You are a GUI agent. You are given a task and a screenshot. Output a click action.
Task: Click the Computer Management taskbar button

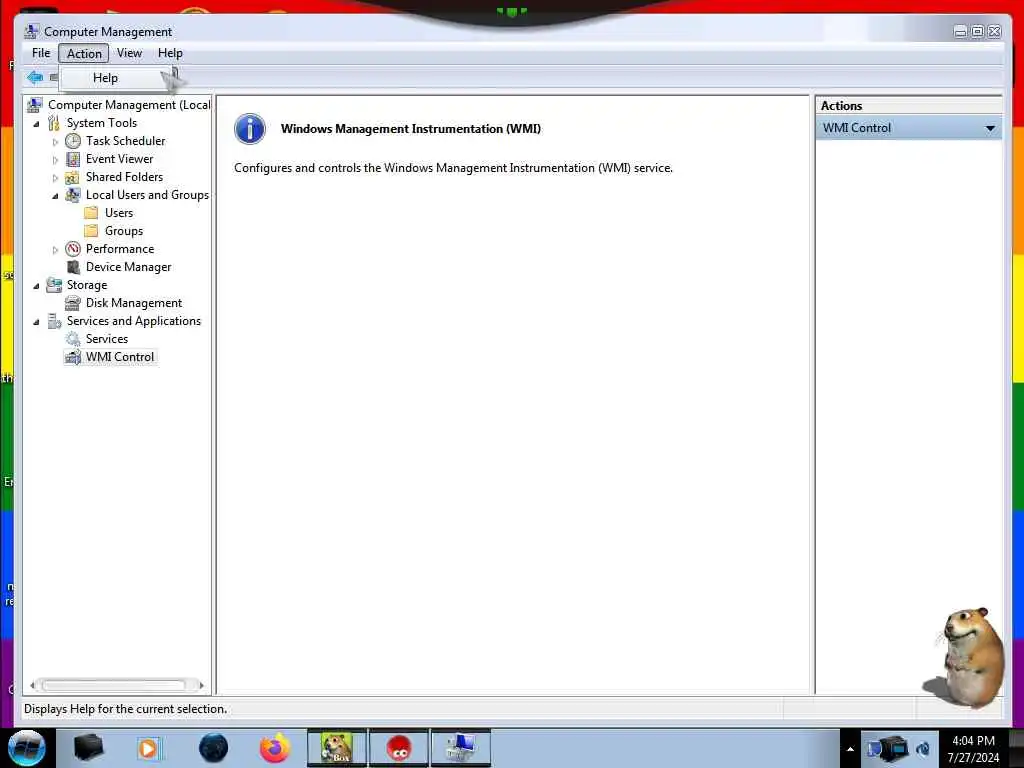461,748
